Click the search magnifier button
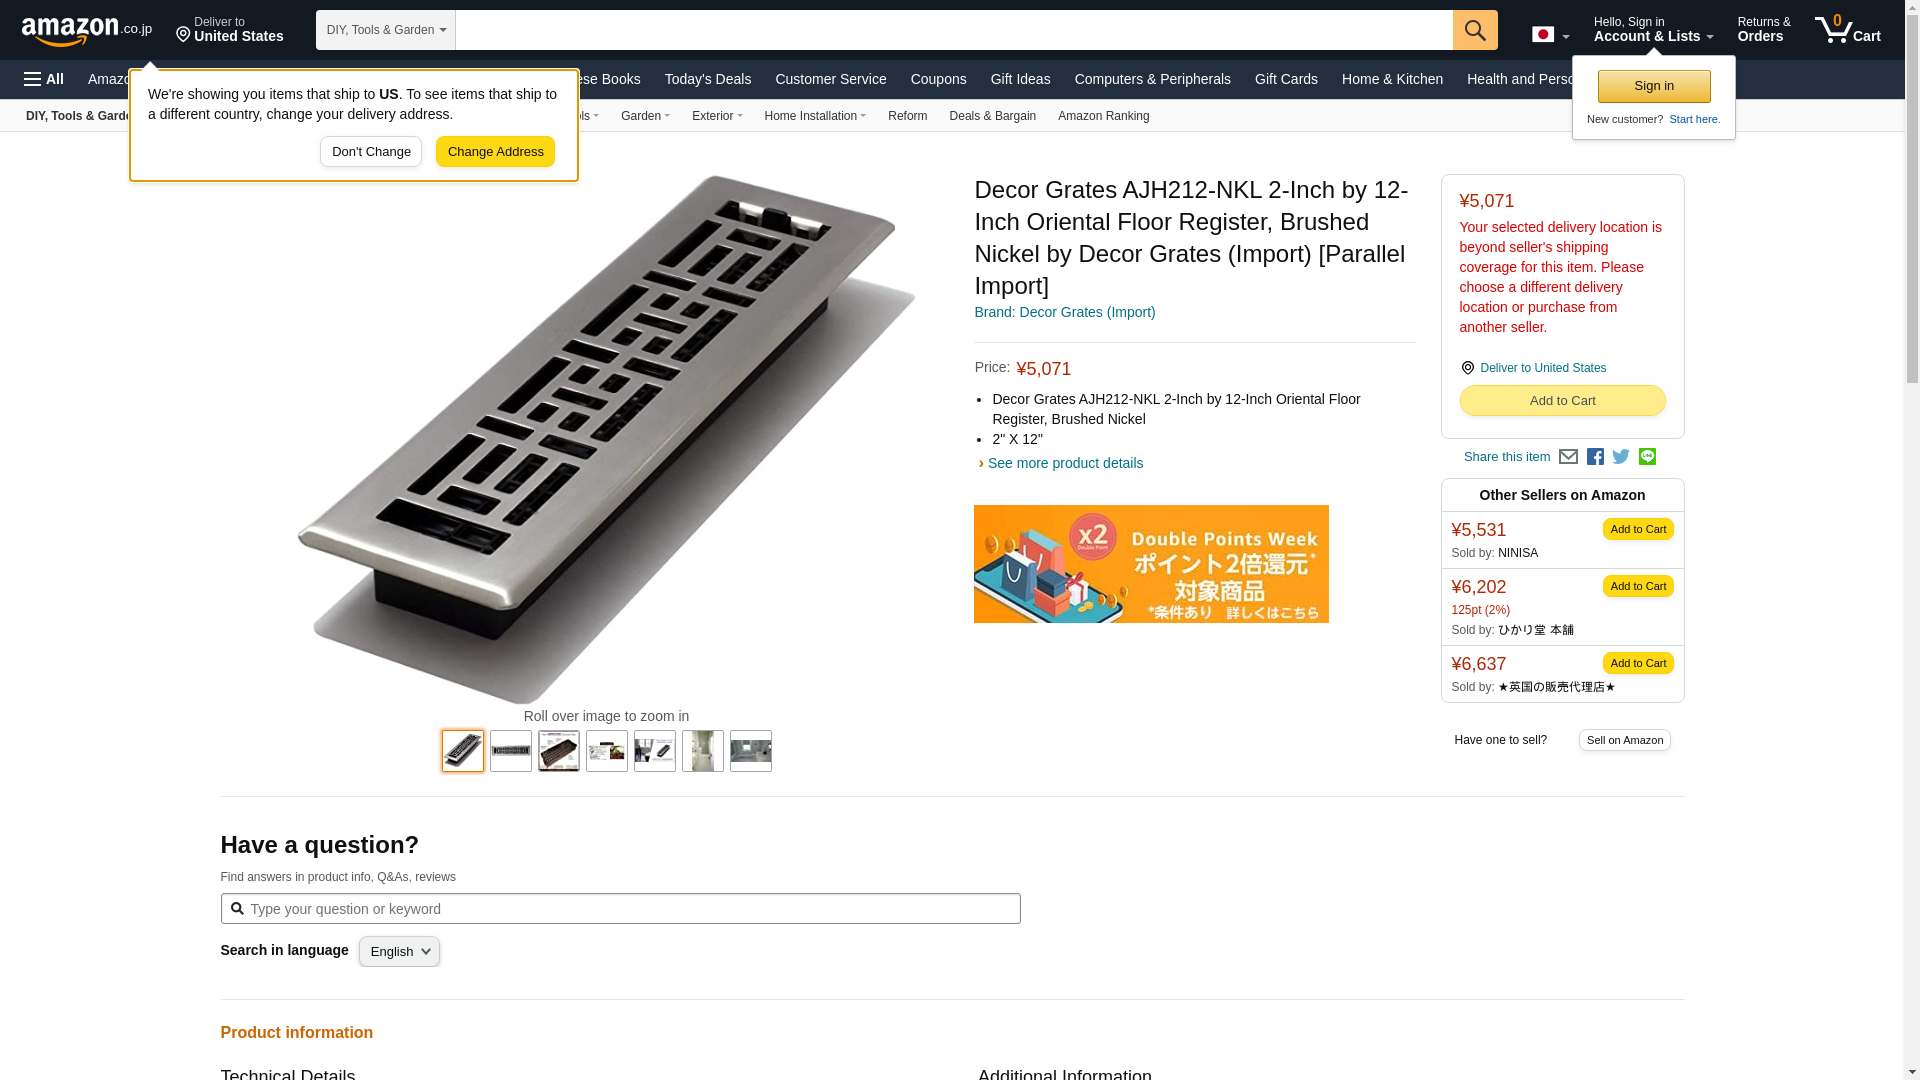 coord(1475,30)
